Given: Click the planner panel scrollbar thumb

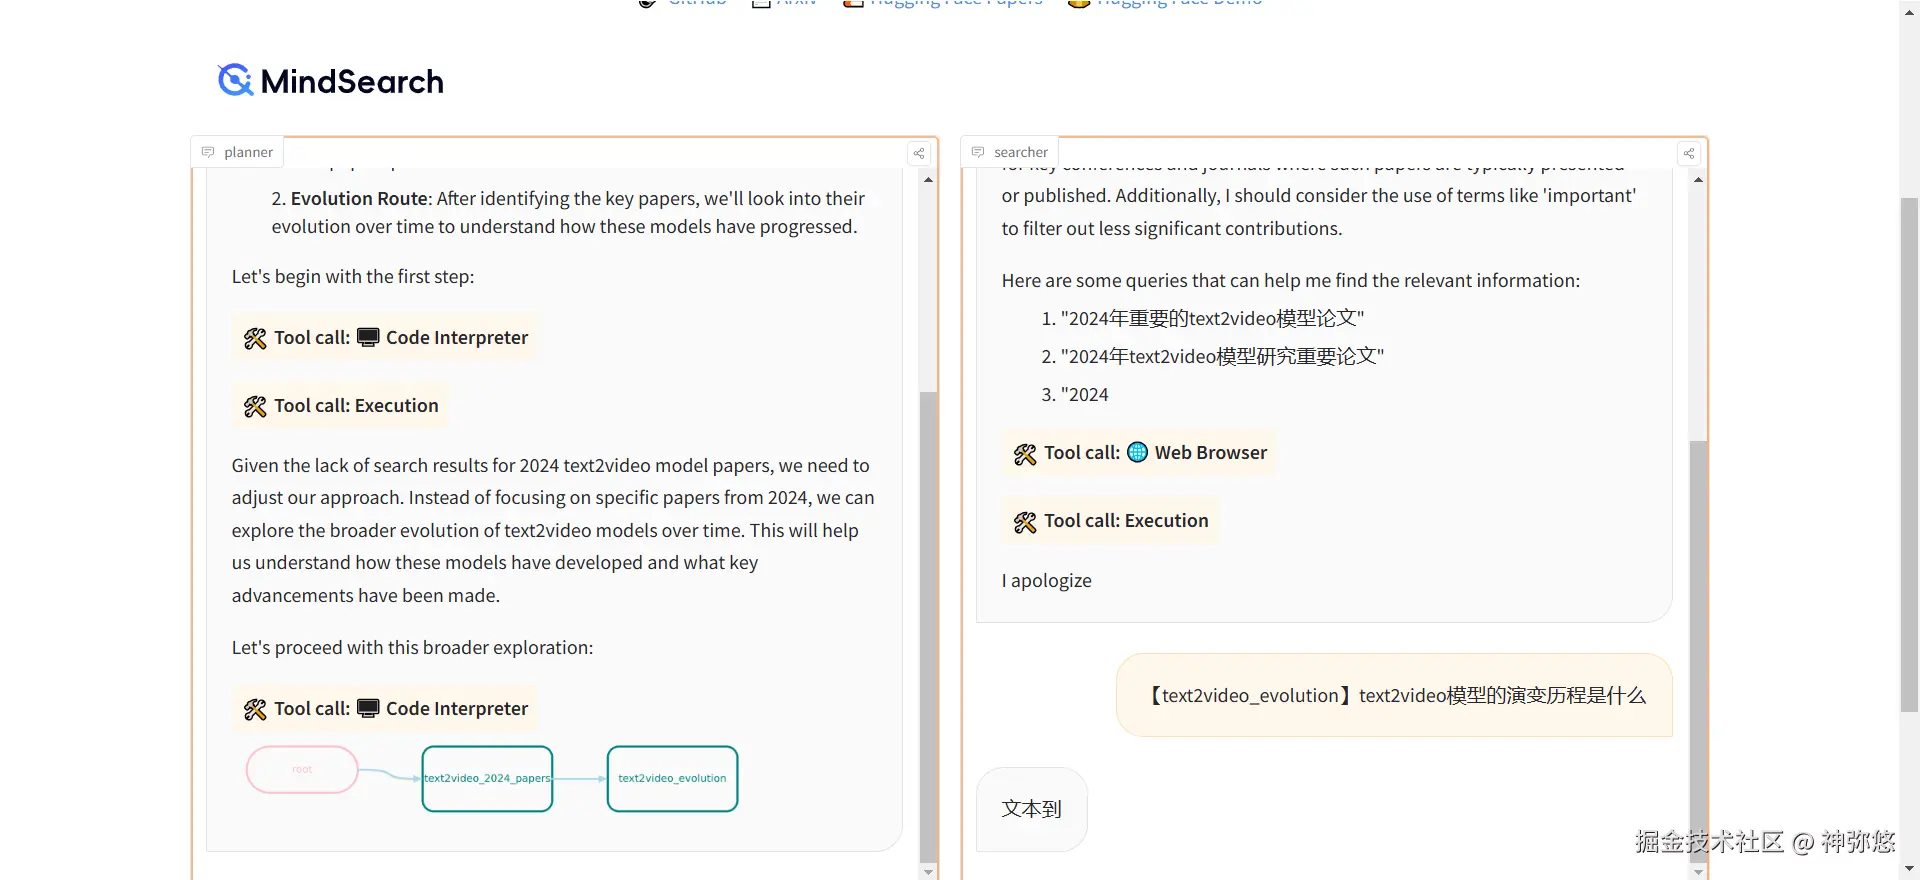Looking at the screenshot, I should pos(928,625).
